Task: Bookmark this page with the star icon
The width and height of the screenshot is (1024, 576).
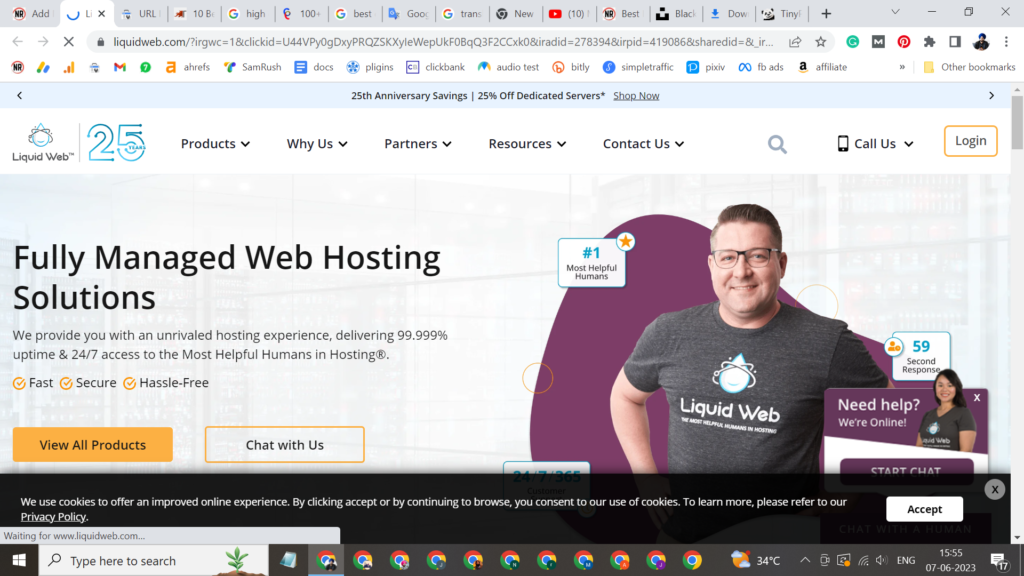Action: tap(821, 42)
